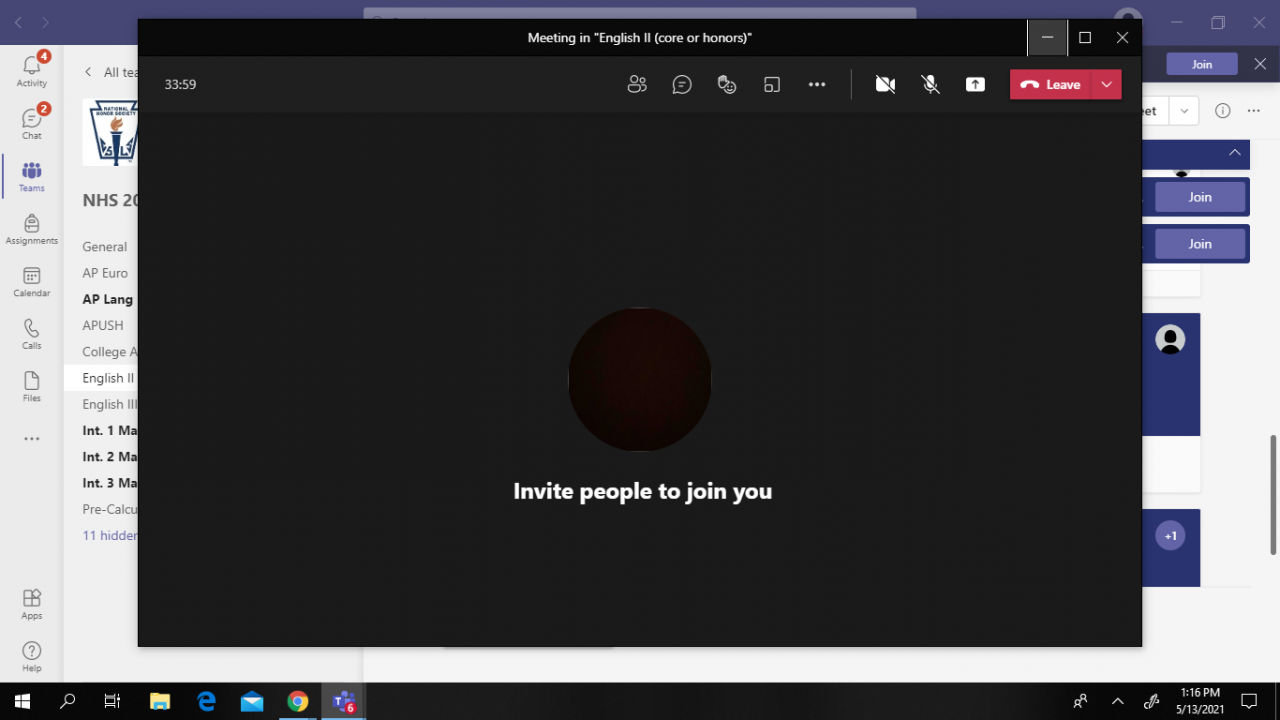This screenshot has height=720, width=1280.
Task: Open Activity in the left sidebar
Action: 32,70
